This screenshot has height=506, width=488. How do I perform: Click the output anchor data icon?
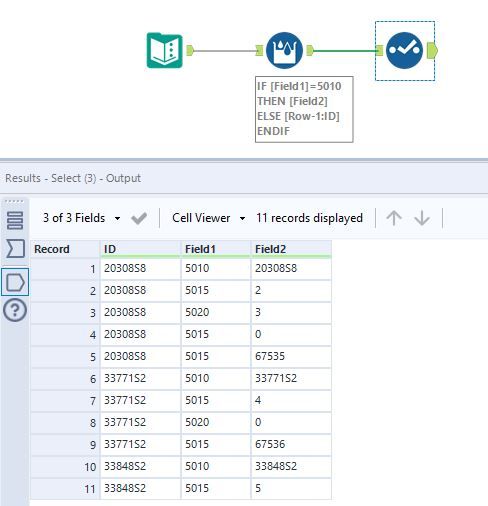pos(15,282)
